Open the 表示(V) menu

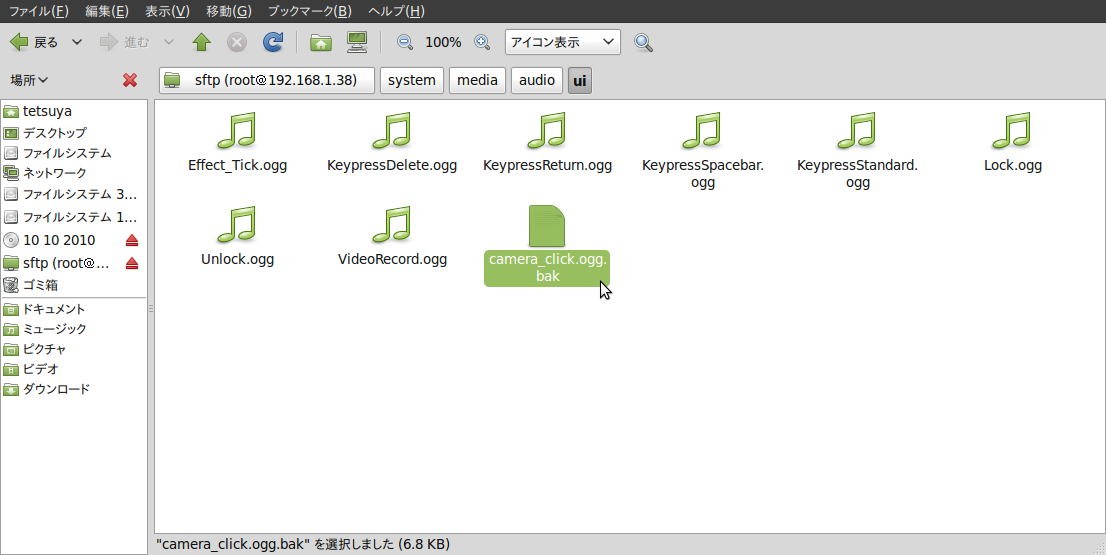(x=167, y=11)
